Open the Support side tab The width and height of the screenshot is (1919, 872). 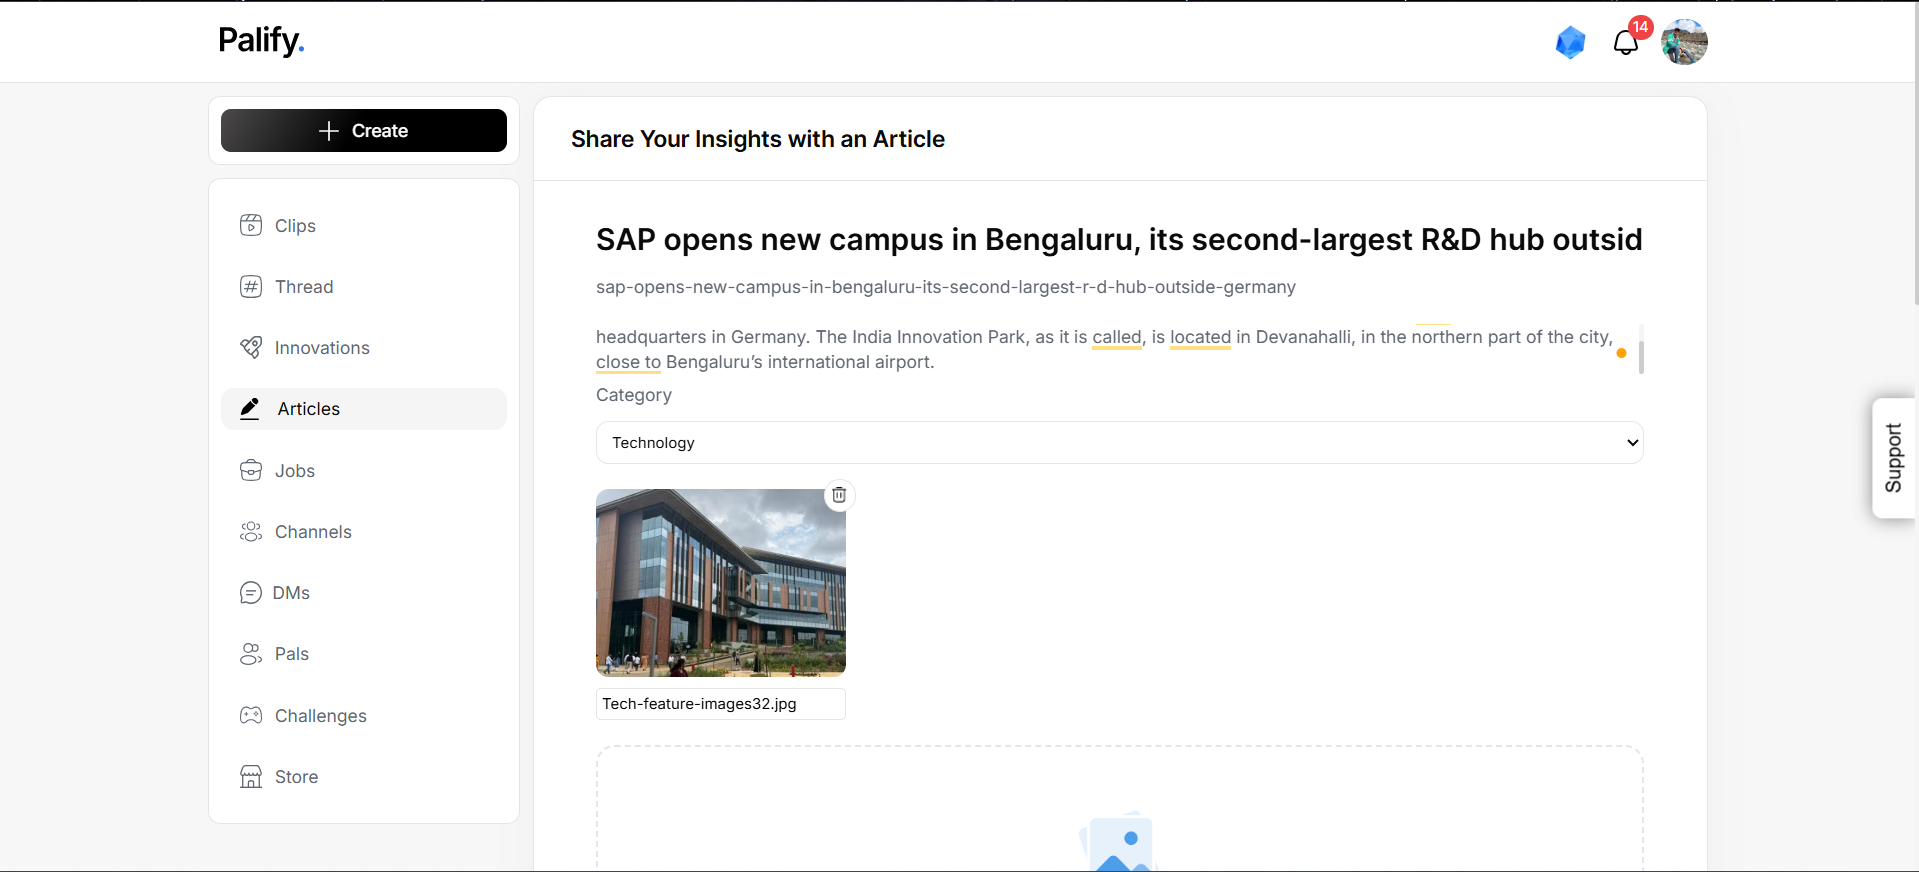coord(1893,458)
